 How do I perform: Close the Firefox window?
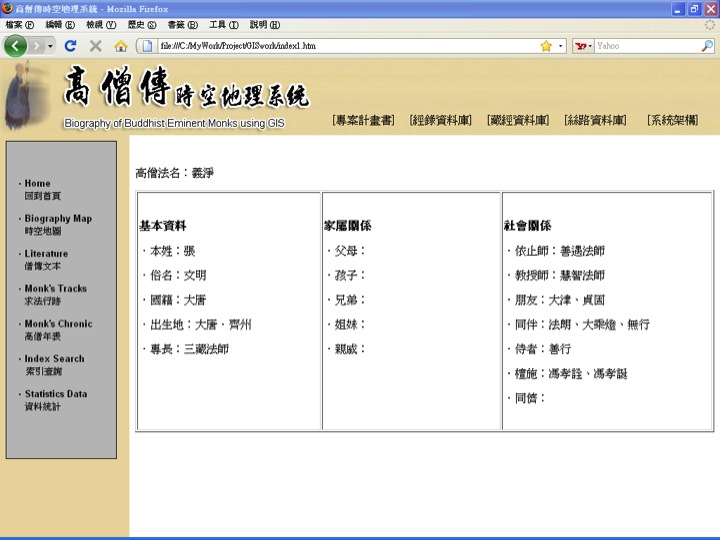tap(711, 9)
